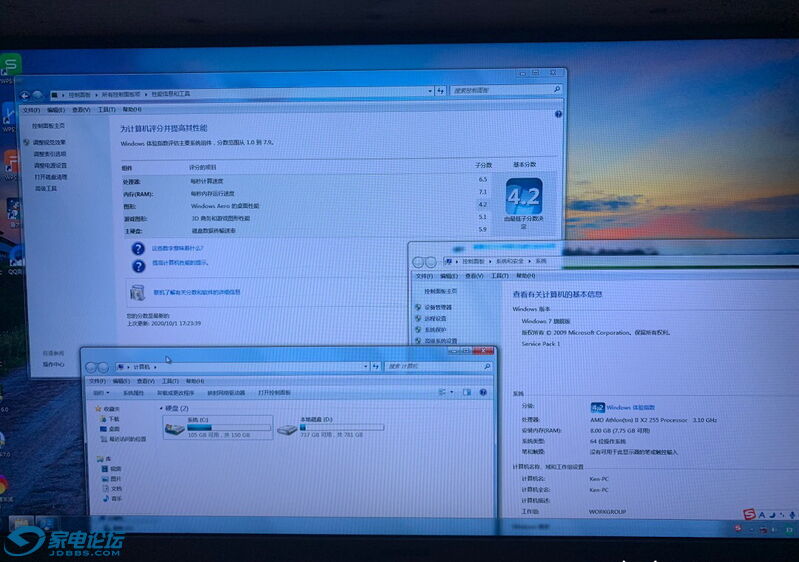The height and width of the screenshot is (562, 799).
Task: Open address bar history dropdown in 计算机 window
Action: [x=365, y=366]
